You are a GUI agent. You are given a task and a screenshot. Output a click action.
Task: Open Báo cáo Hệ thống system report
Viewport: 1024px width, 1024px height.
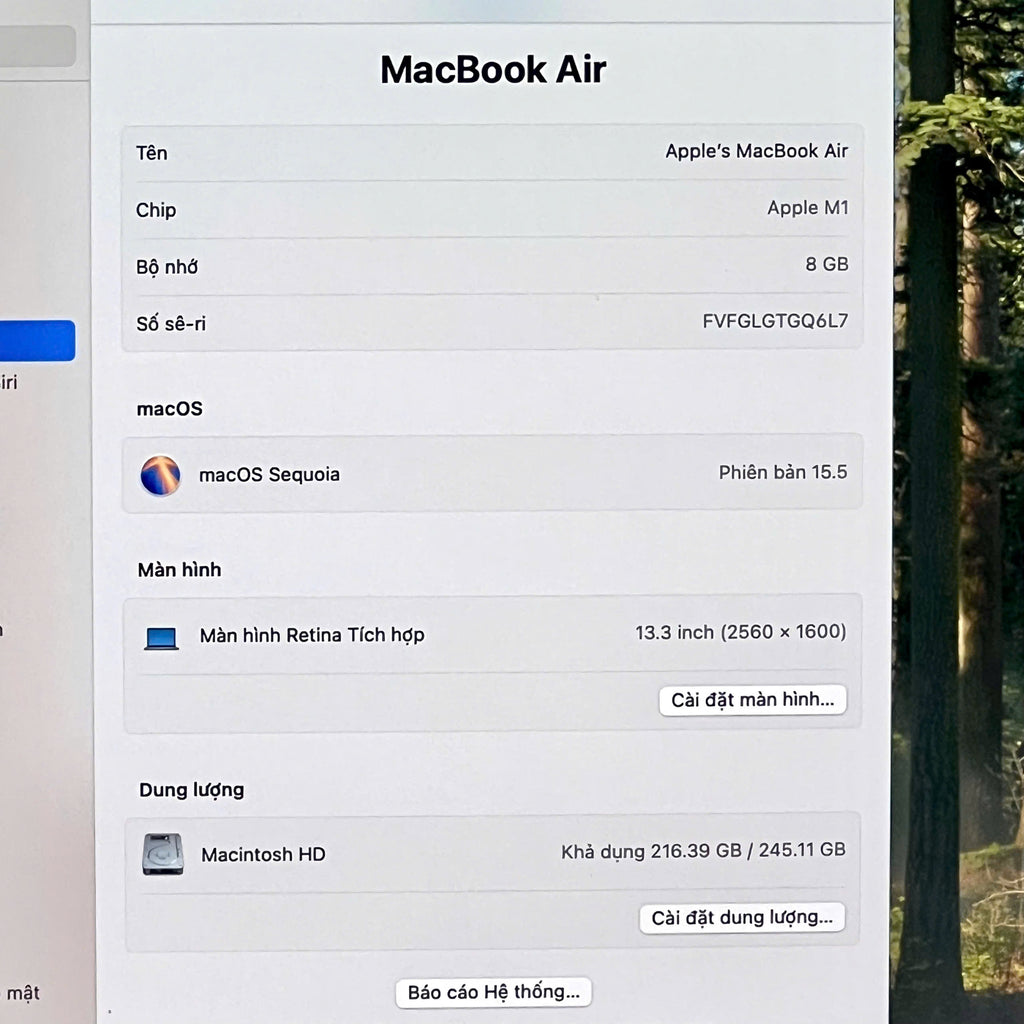coord(493,992)
